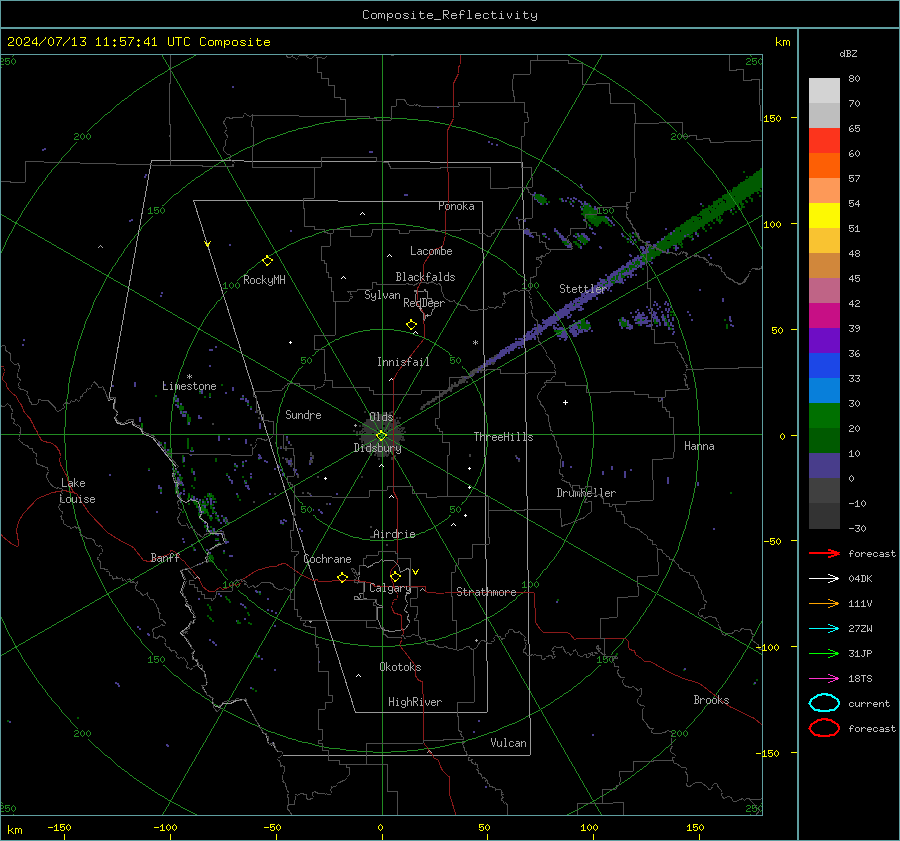The height and width of the screenshot is (841, 900).
Task: Click the 'current' legend text
Action: click(x=869, y=704)
